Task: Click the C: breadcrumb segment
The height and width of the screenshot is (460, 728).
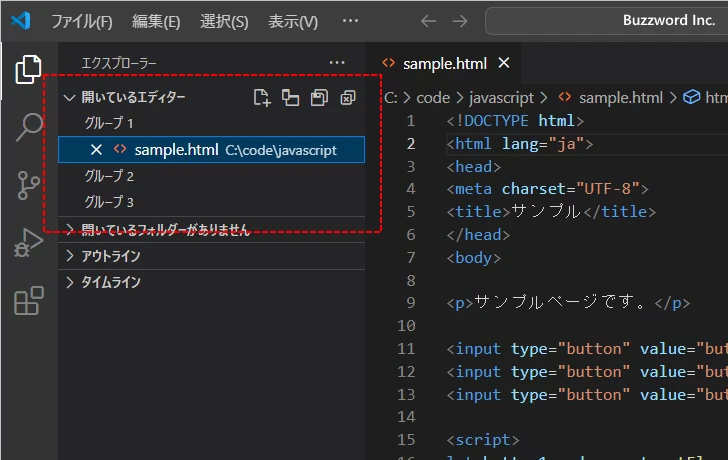Action: click(x=391, y=98)
